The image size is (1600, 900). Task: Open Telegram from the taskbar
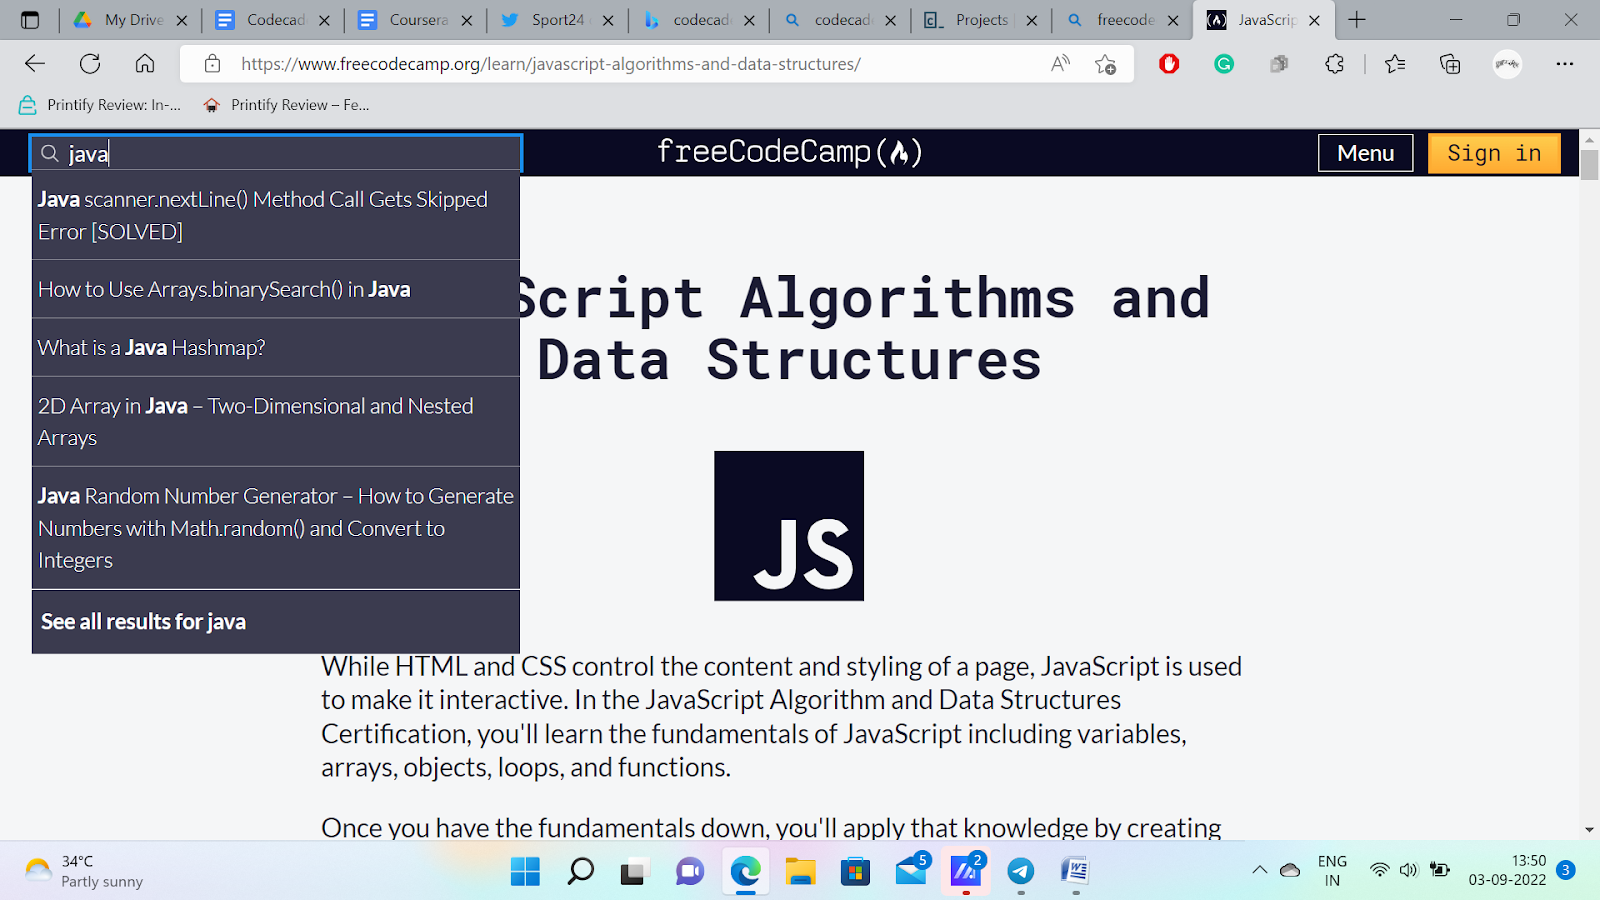1020,871
